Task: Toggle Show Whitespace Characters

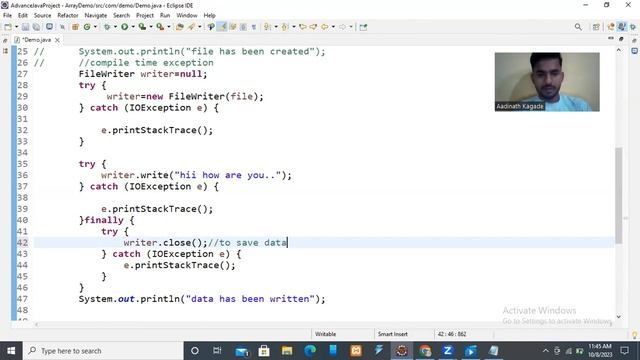Action: pyautogui.click(x=254, y=27)
